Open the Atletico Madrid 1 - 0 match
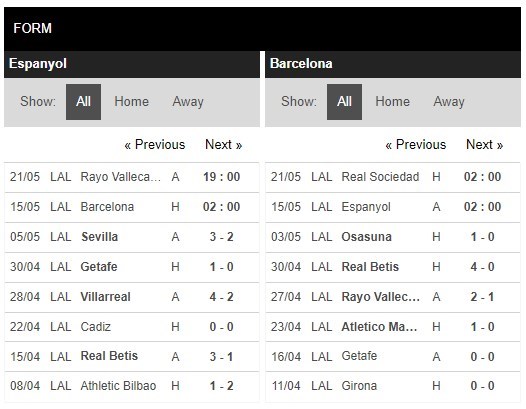This screenshot has width=526, height=409. (393, 327)
